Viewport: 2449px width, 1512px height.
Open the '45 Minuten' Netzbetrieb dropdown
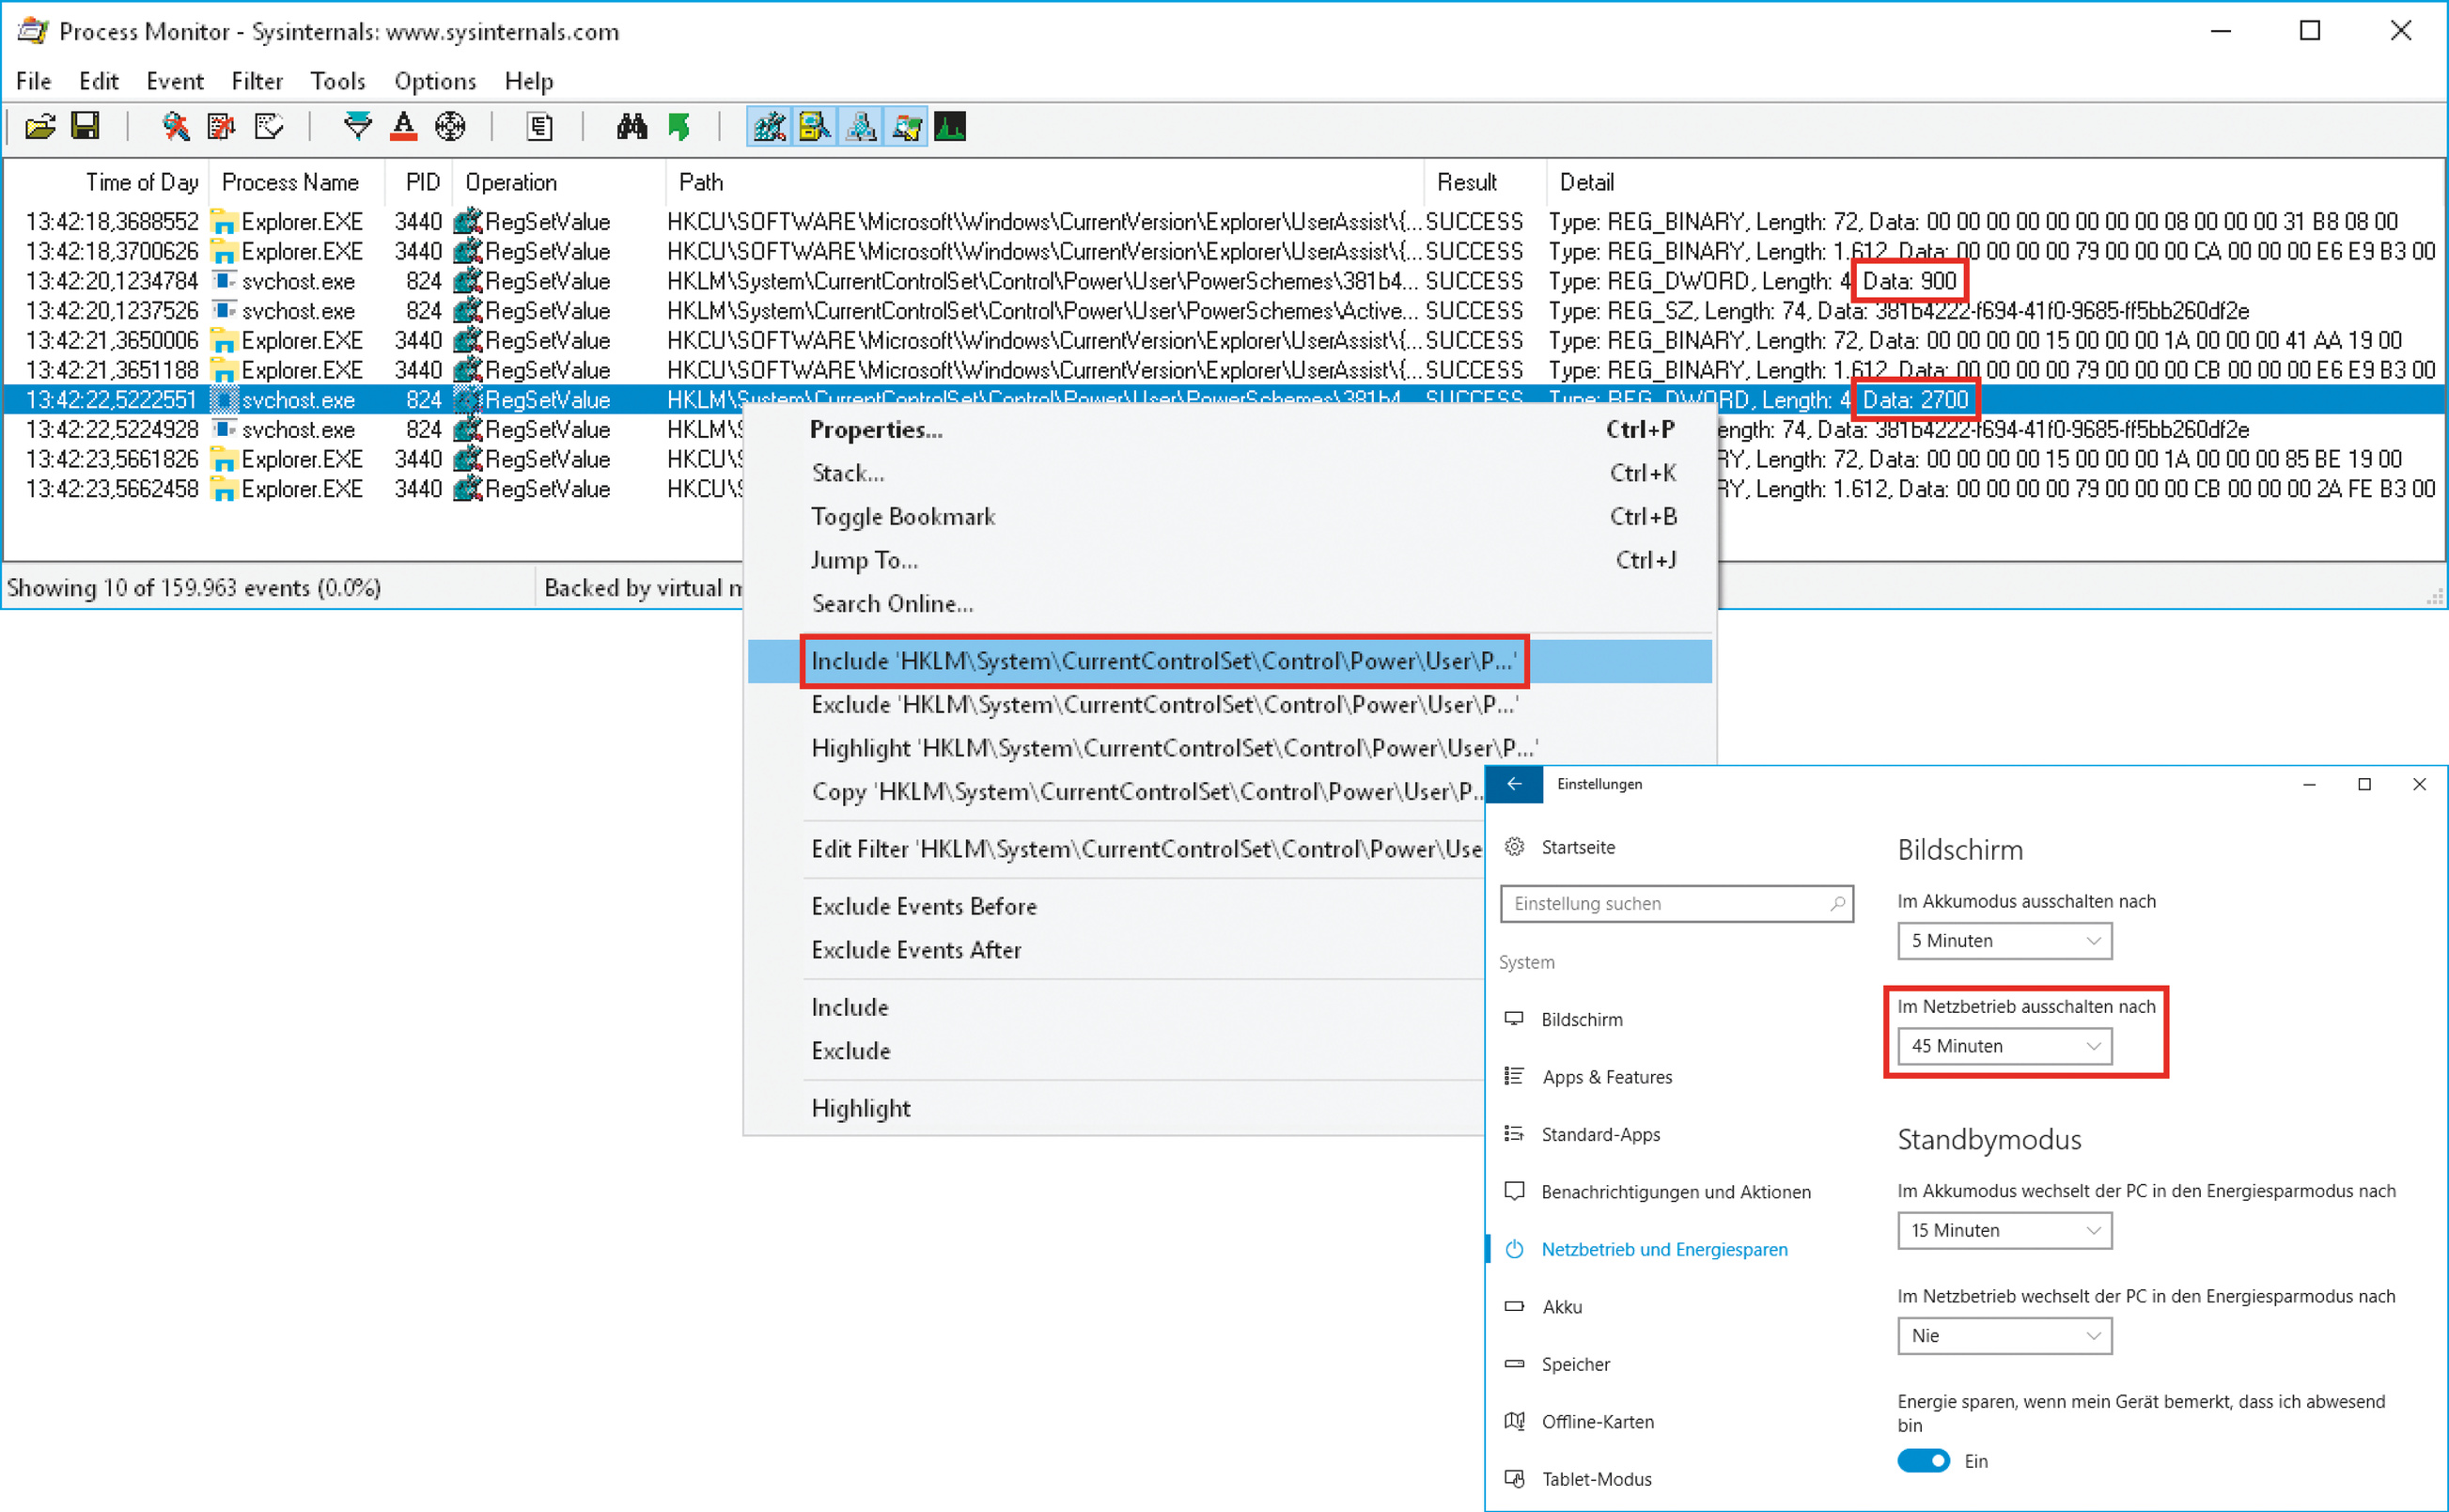[2004, 1046]
